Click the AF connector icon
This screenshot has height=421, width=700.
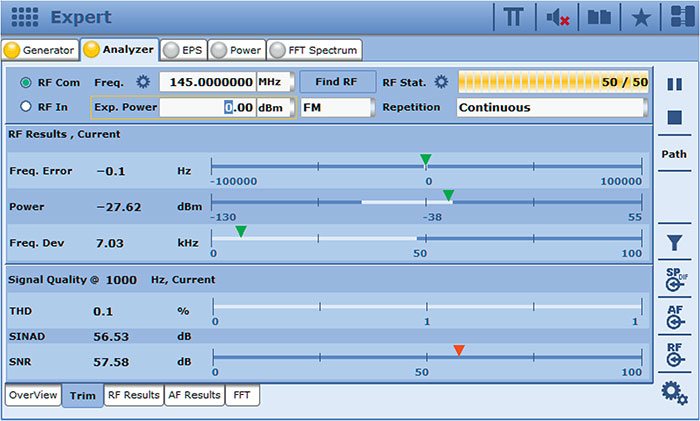click(x=674, y=316)
